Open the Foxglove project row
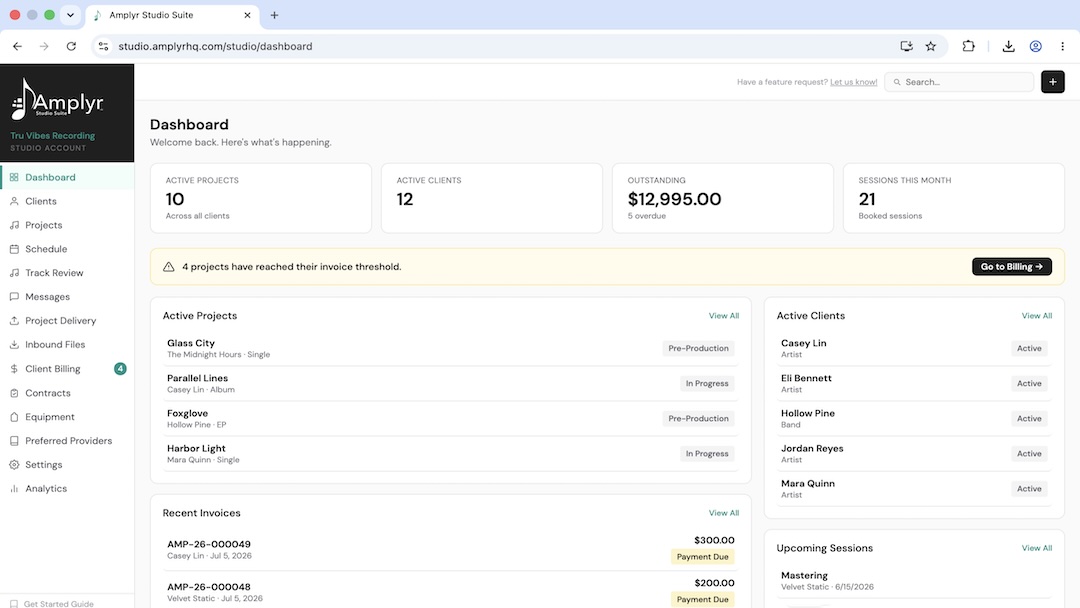The width and height of the screenshot is (1080, 608). point(450,418)
